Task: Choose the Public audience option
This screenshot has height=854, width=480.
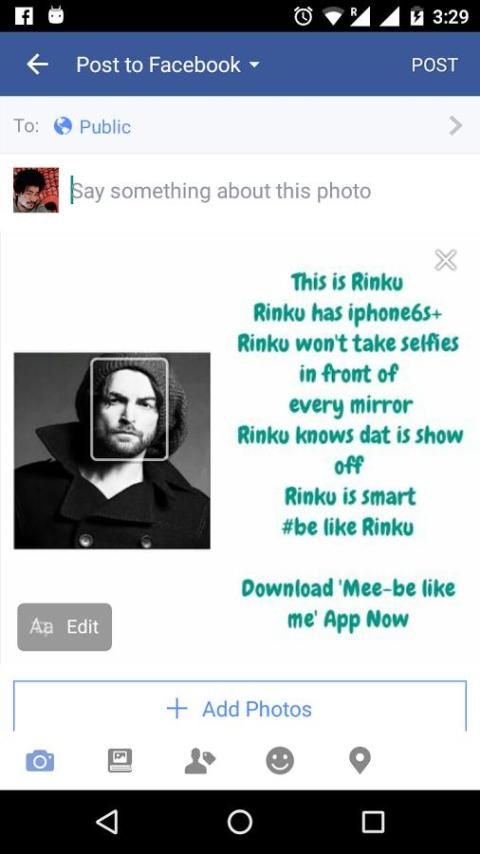Action: (x=105, y=127)
